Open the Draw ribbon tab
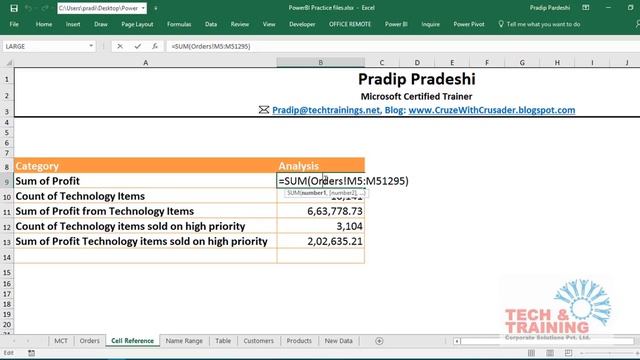Image resolution: width=640 pixels, height=360 pixels. pyautogui.click(x=101, y=24)
